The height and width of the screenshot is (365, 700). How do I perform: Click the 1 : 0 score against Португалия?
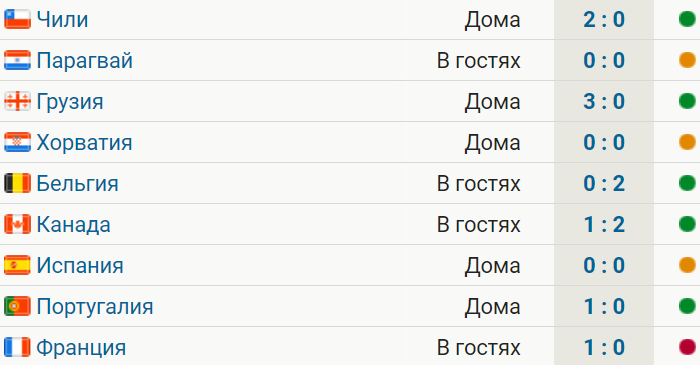click(604, 307)
